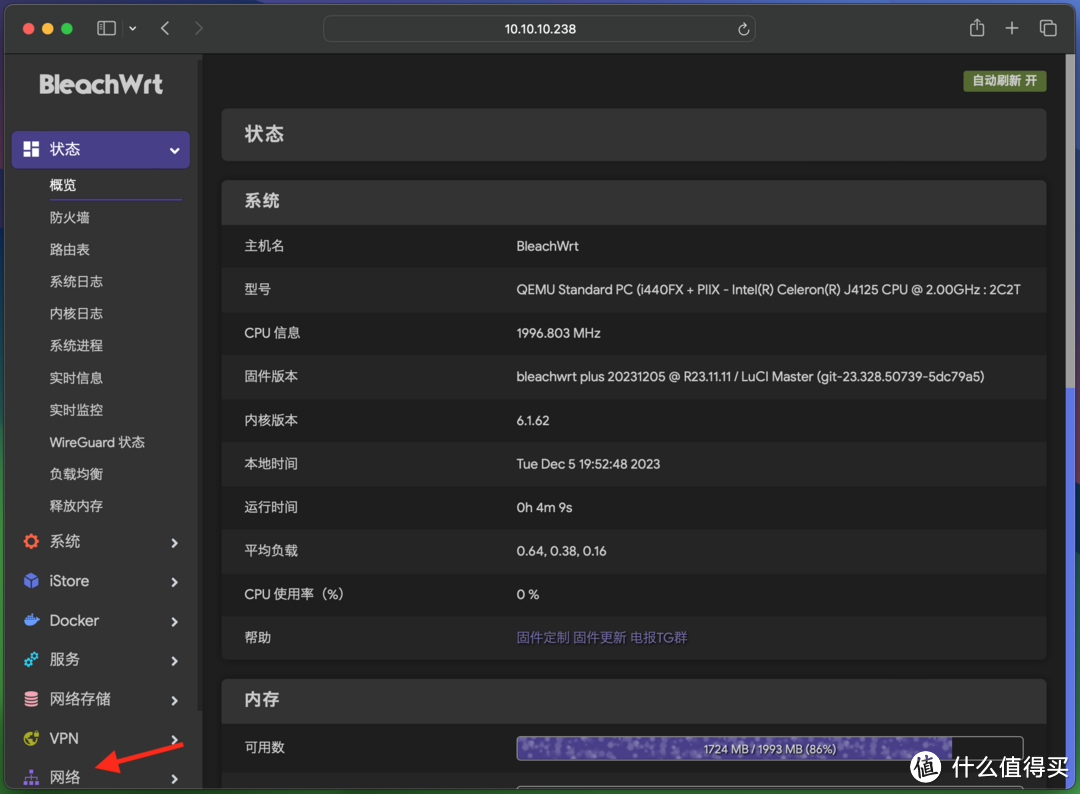Viewport: 1080px width, 794px height.
Task: Open the 防火墙 menu entry
Action: click(68, 217)
